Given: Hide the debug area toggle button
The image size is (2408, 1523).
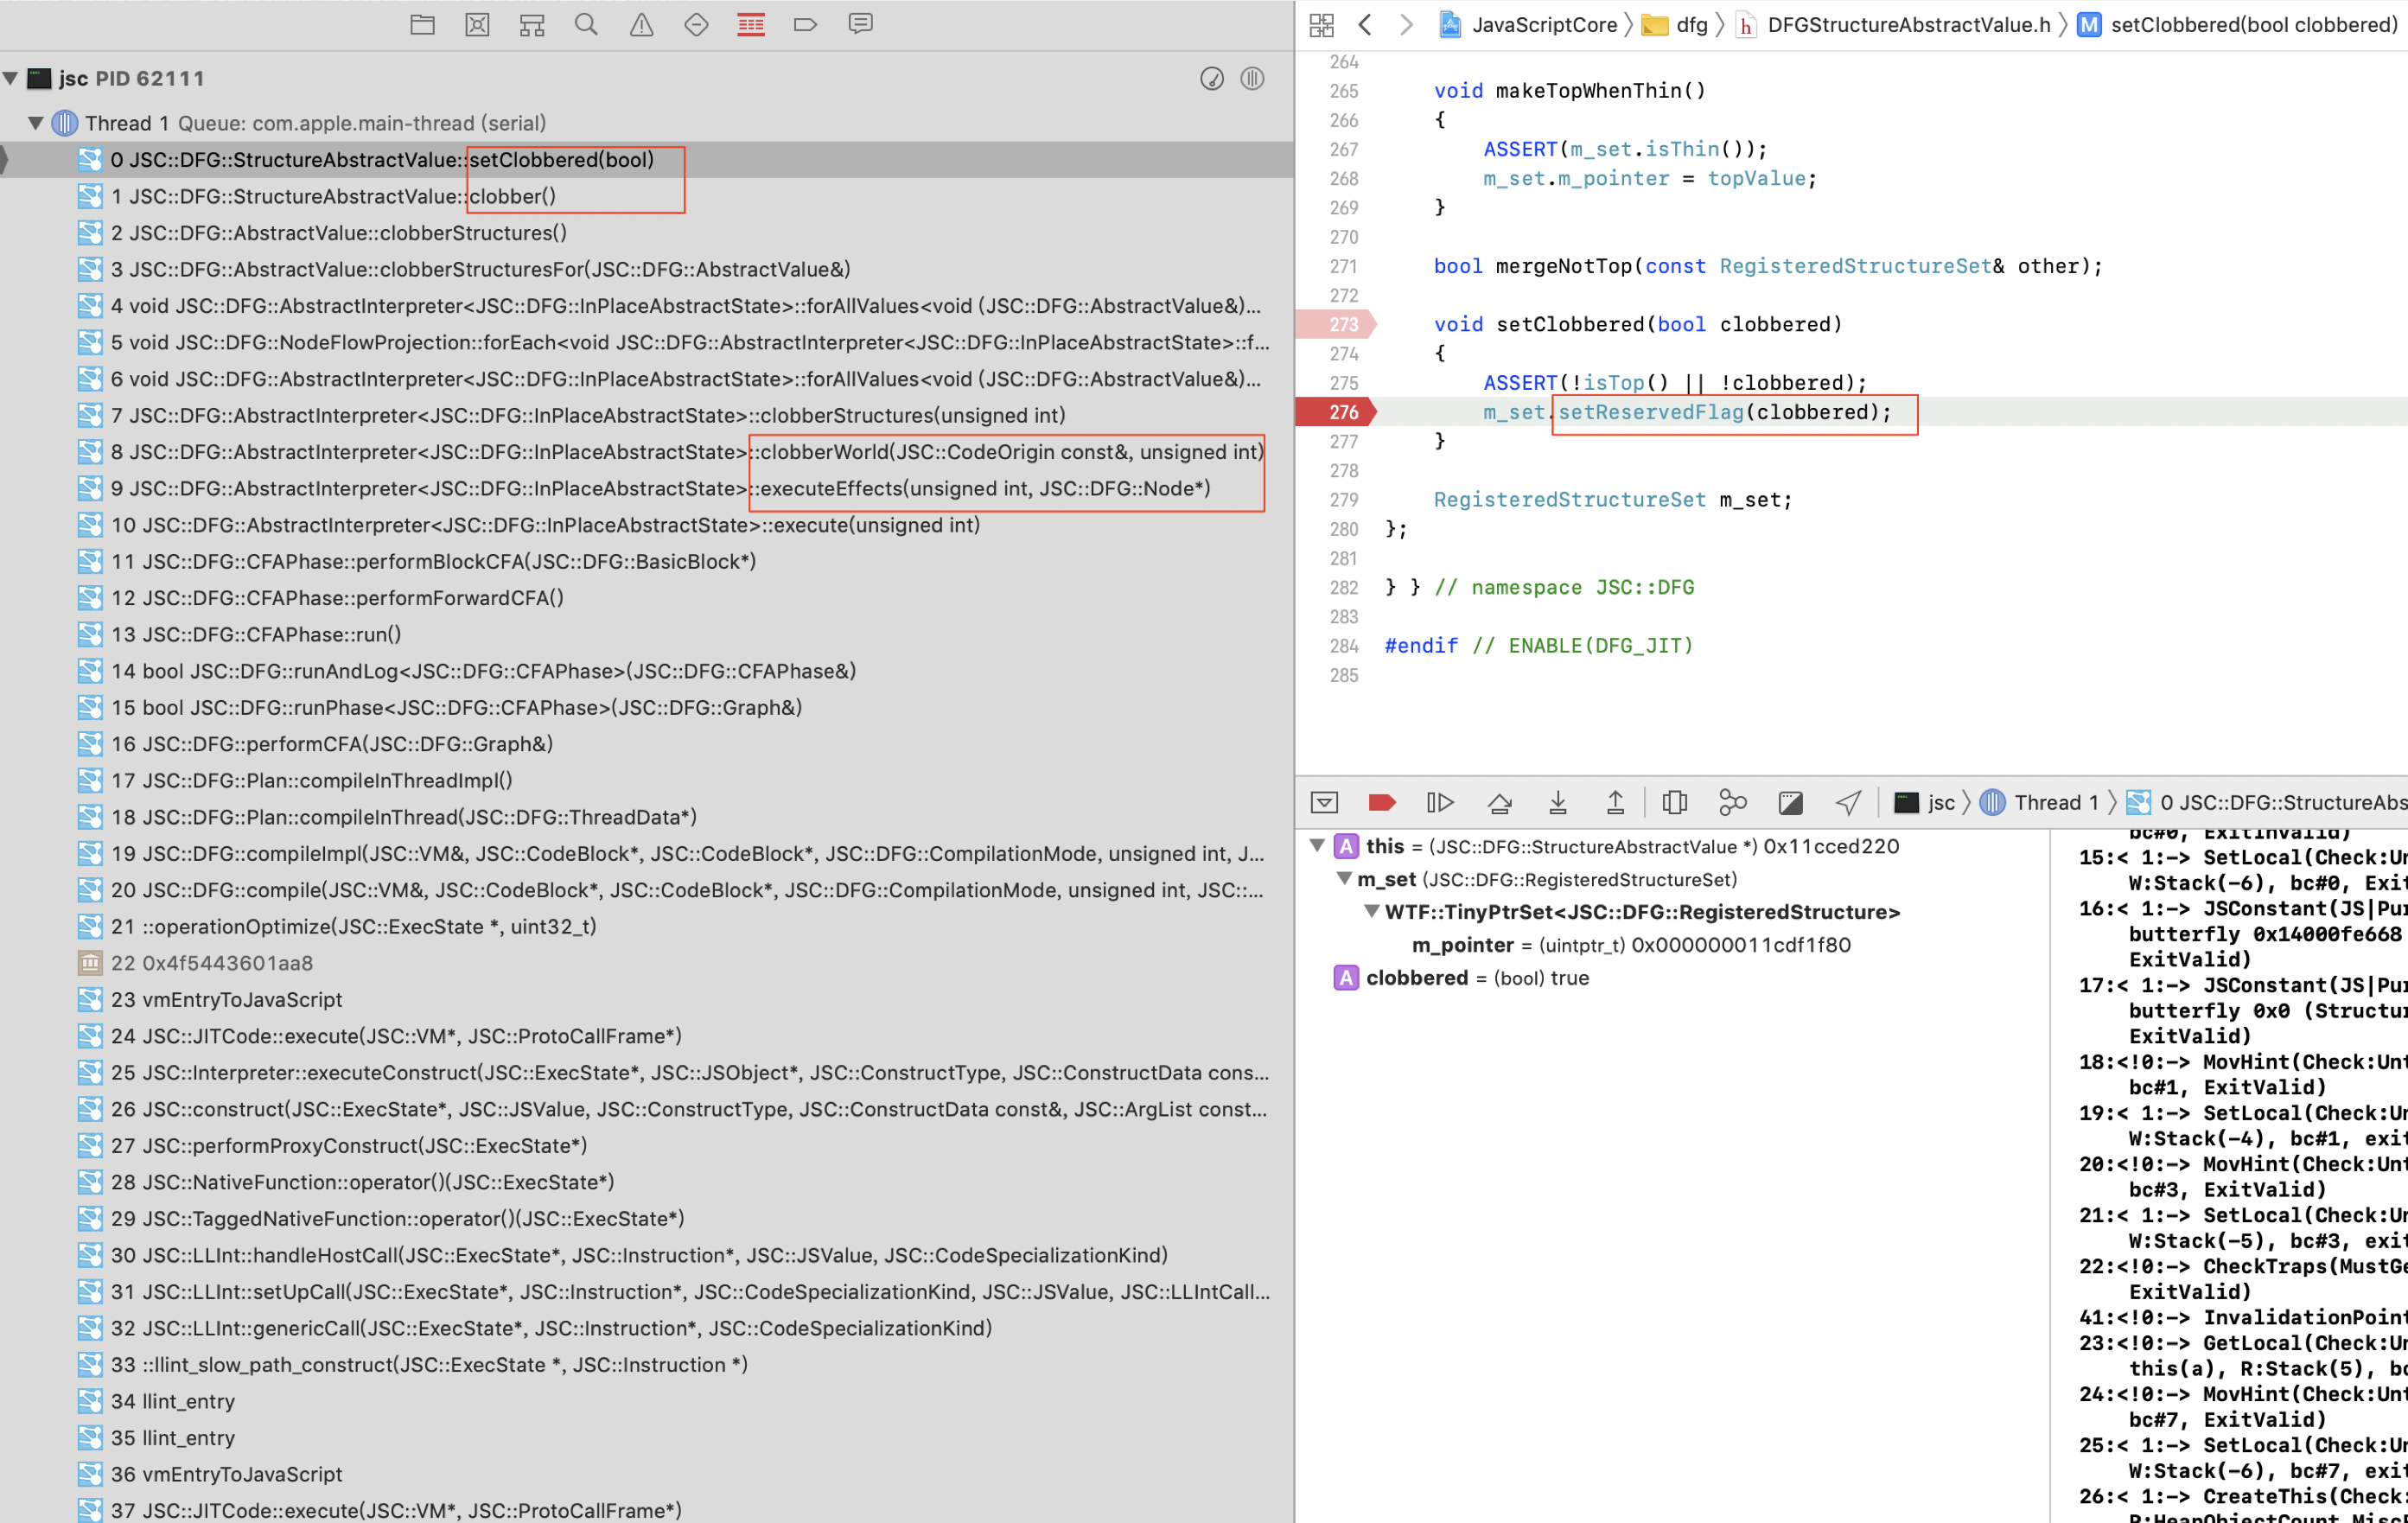Looking at the screenshot, I should [x=1324, y=802].
